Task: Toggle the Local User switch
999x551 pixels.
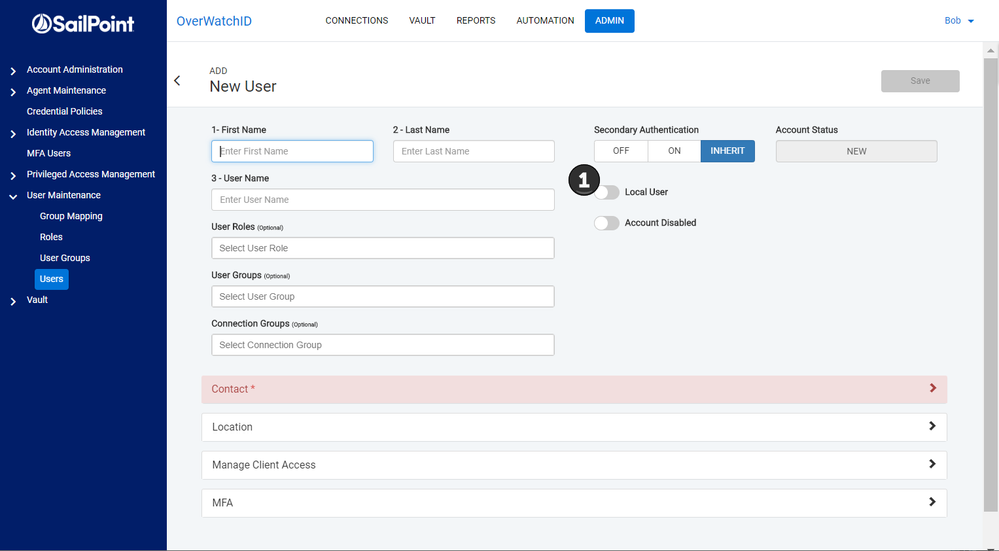Action: pos(607,192)
